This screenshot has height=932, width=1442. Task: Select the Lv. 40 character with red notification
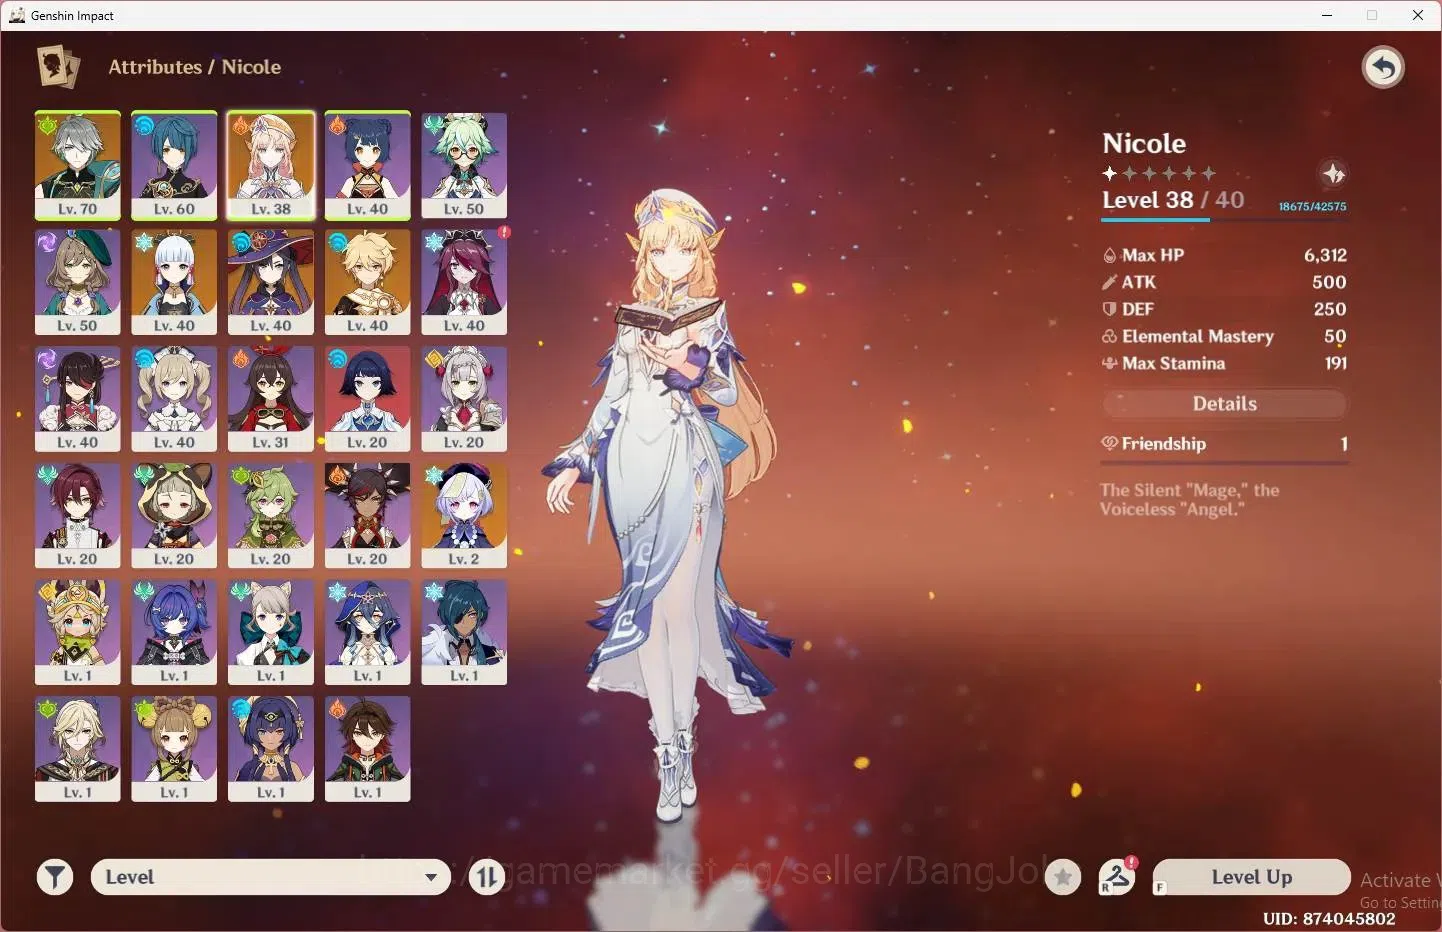pos(464,282)
